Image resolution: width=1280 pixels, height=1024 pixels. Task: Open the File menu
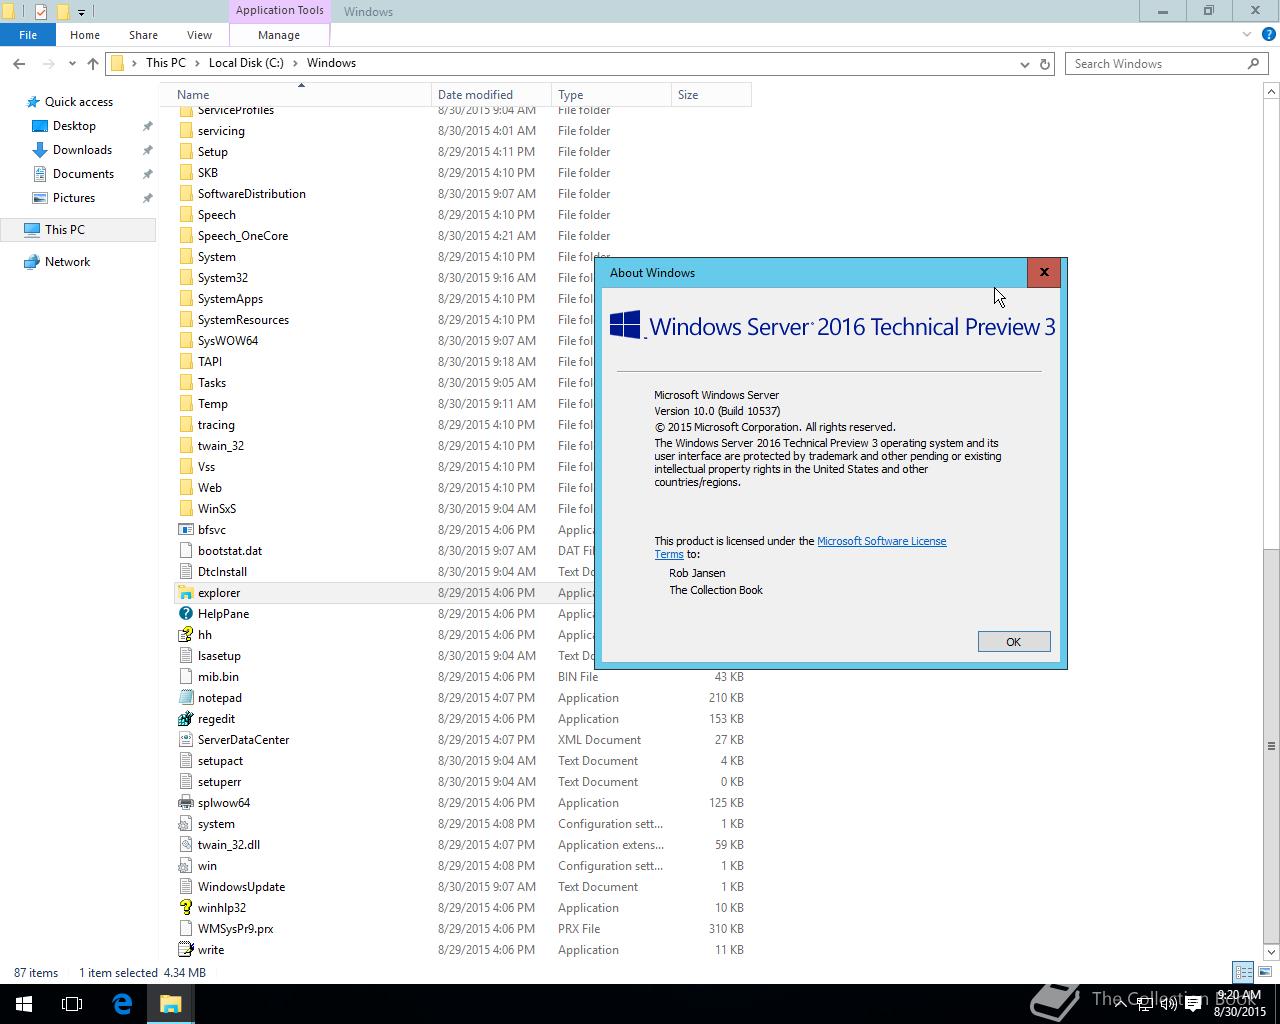tap(28, 35)
